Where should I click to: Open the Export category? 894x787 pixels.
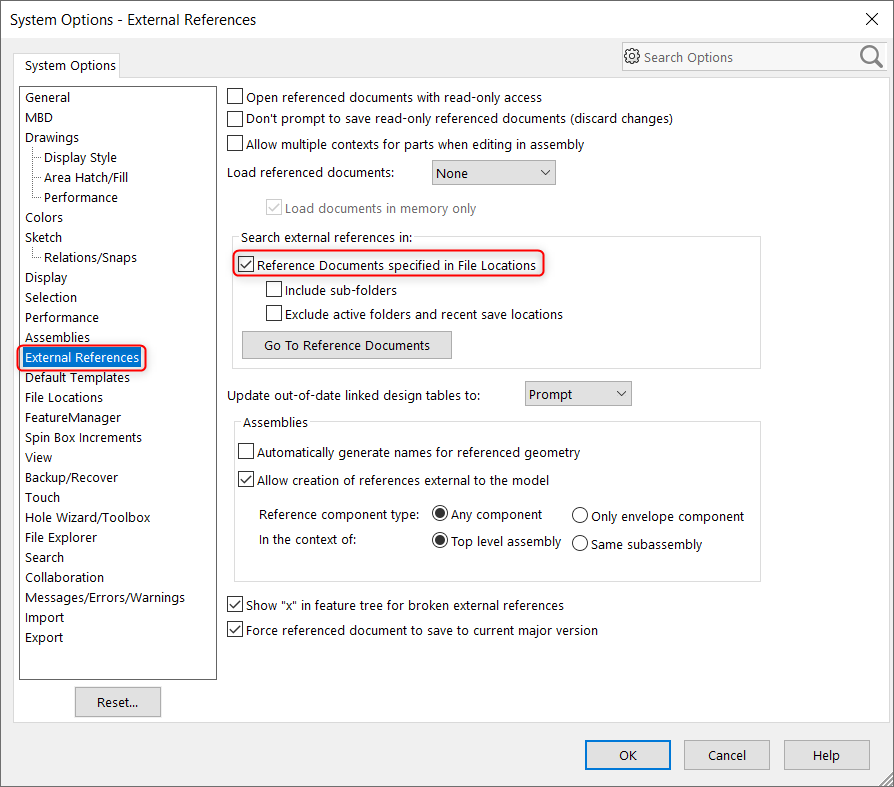[x=44, y=638]
